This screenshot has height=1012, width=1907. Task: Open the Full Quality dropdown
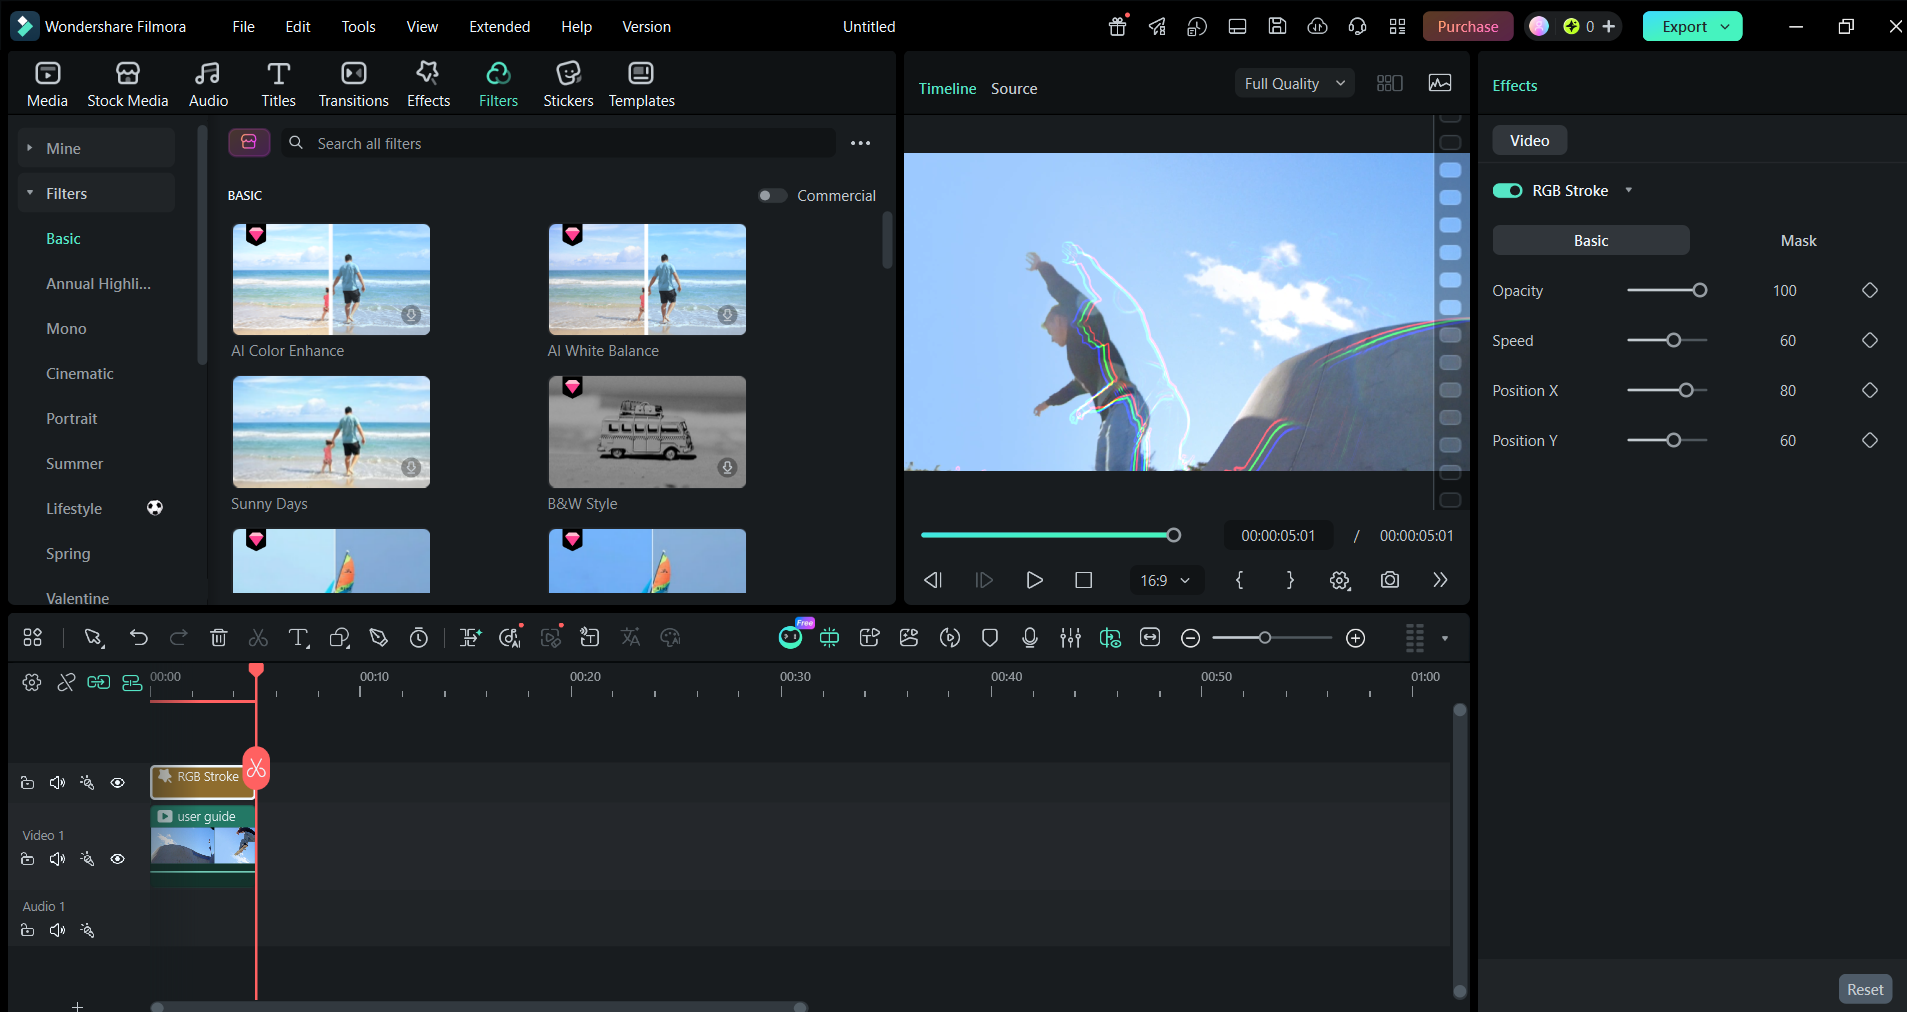click(1294, 84)
